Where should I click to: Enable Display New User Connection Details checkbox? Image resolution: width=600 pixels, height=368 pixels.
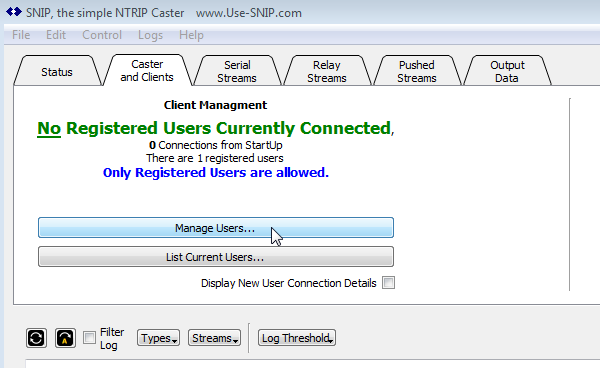click(388, 283)
